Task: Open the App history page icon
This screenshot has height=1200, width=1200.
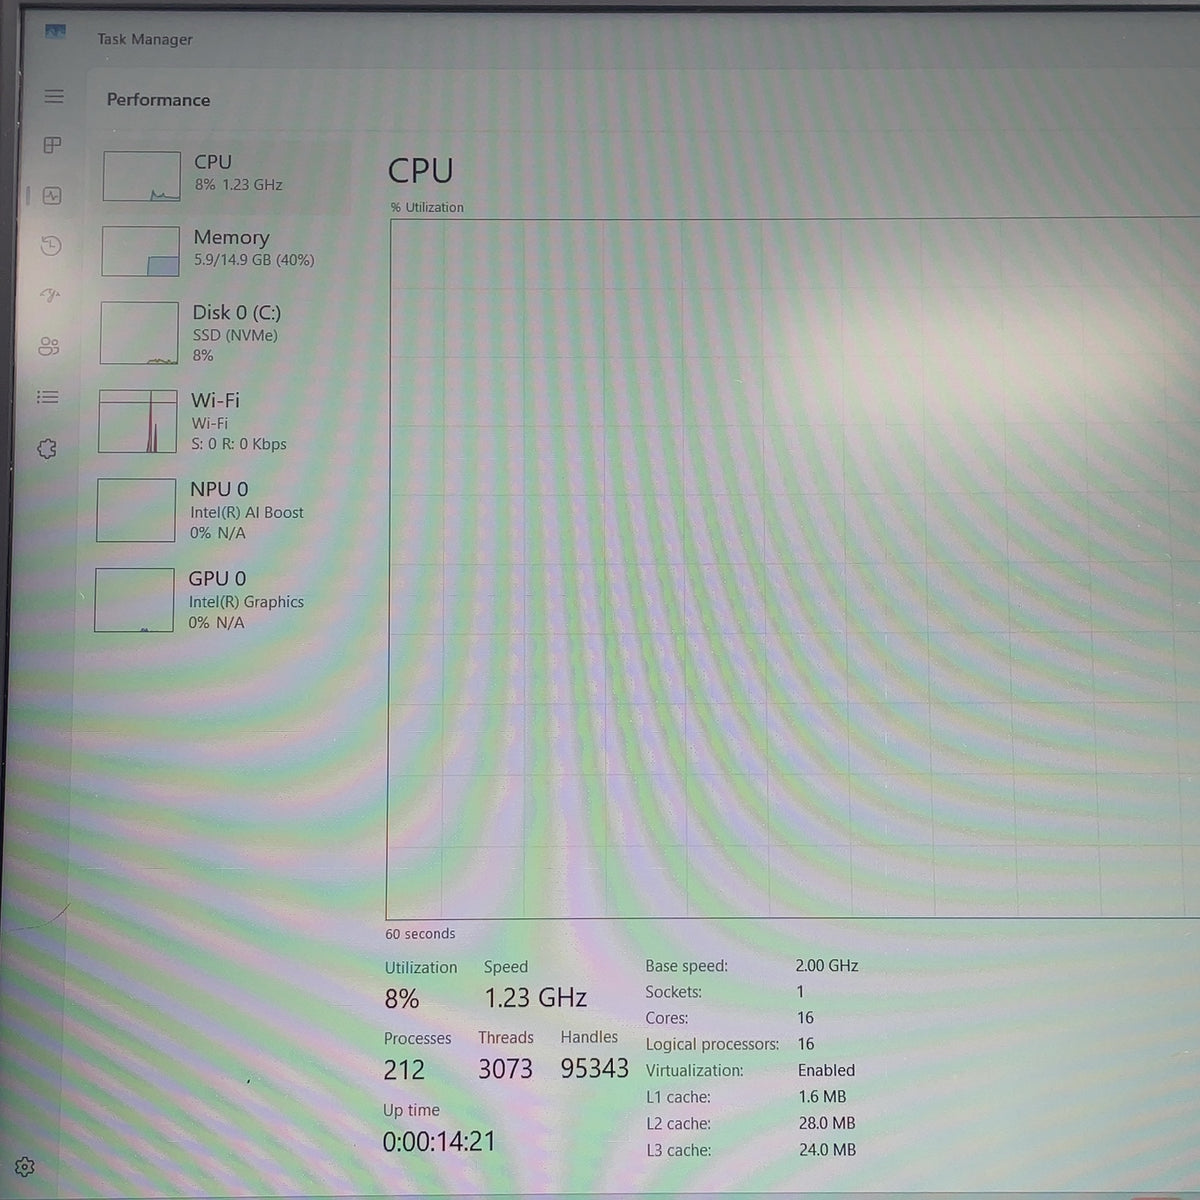Action: click(51, 245)
